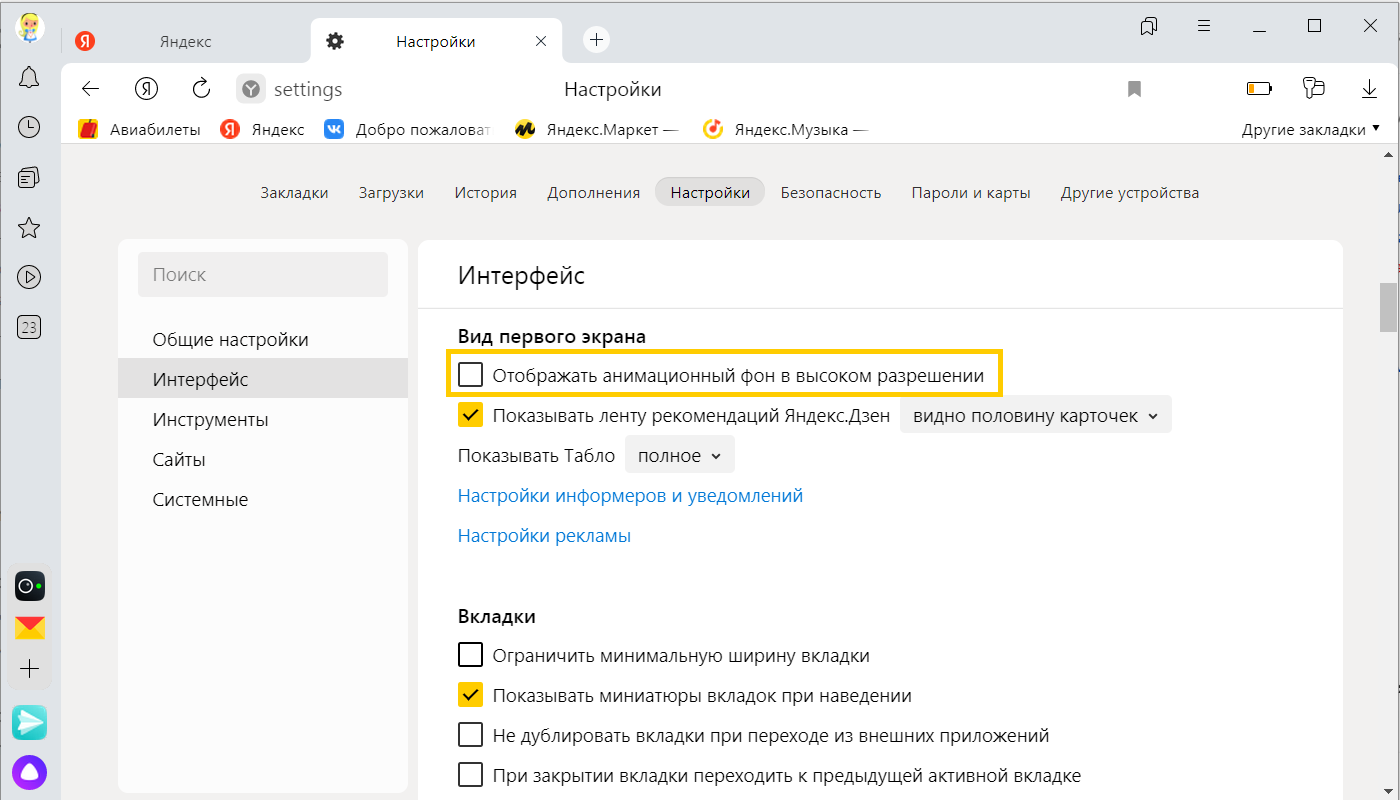Launch Alice assistant purple icon
Viewport: 1400px width, 800px height.
[30, 772]
